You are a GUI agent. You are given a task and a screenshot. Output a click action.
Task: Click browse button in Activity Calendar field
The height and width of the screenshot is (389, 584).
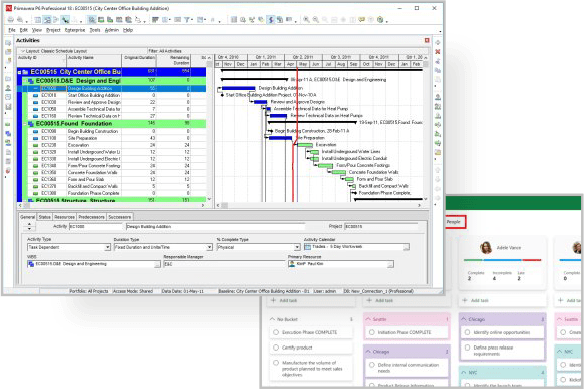[x=406, y=247]
